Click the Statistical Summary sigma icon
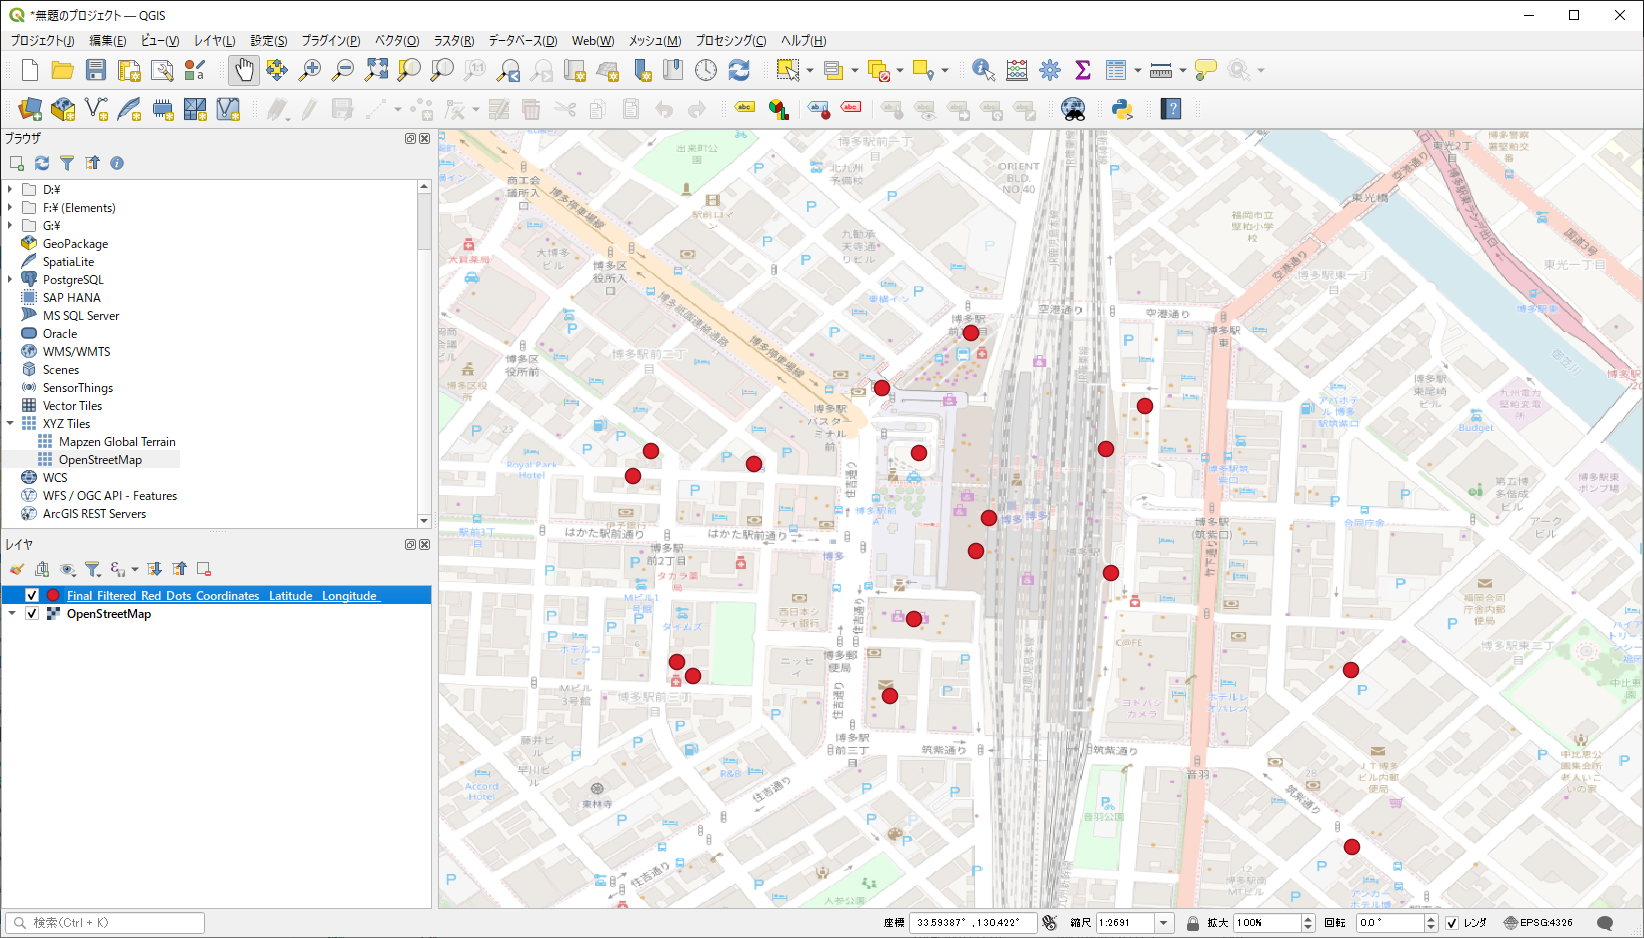 pos(1082,70)
